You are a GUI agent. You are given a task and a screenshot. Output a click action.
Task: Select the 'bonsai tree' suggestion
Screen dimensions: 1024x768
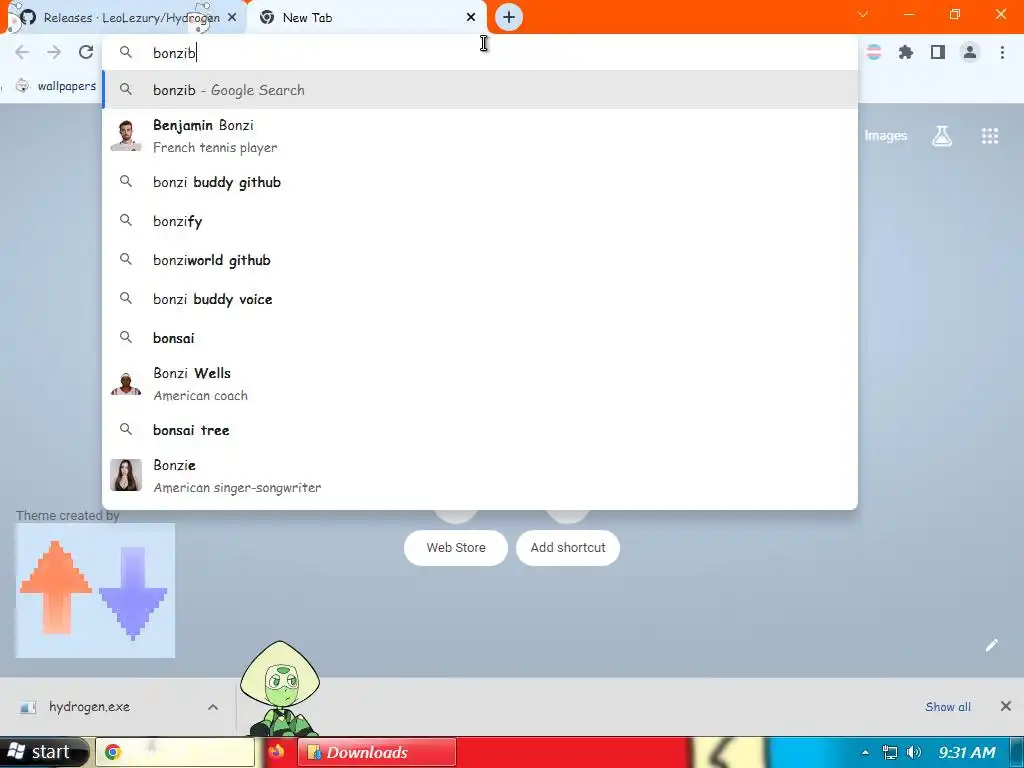tap(480, 430)
